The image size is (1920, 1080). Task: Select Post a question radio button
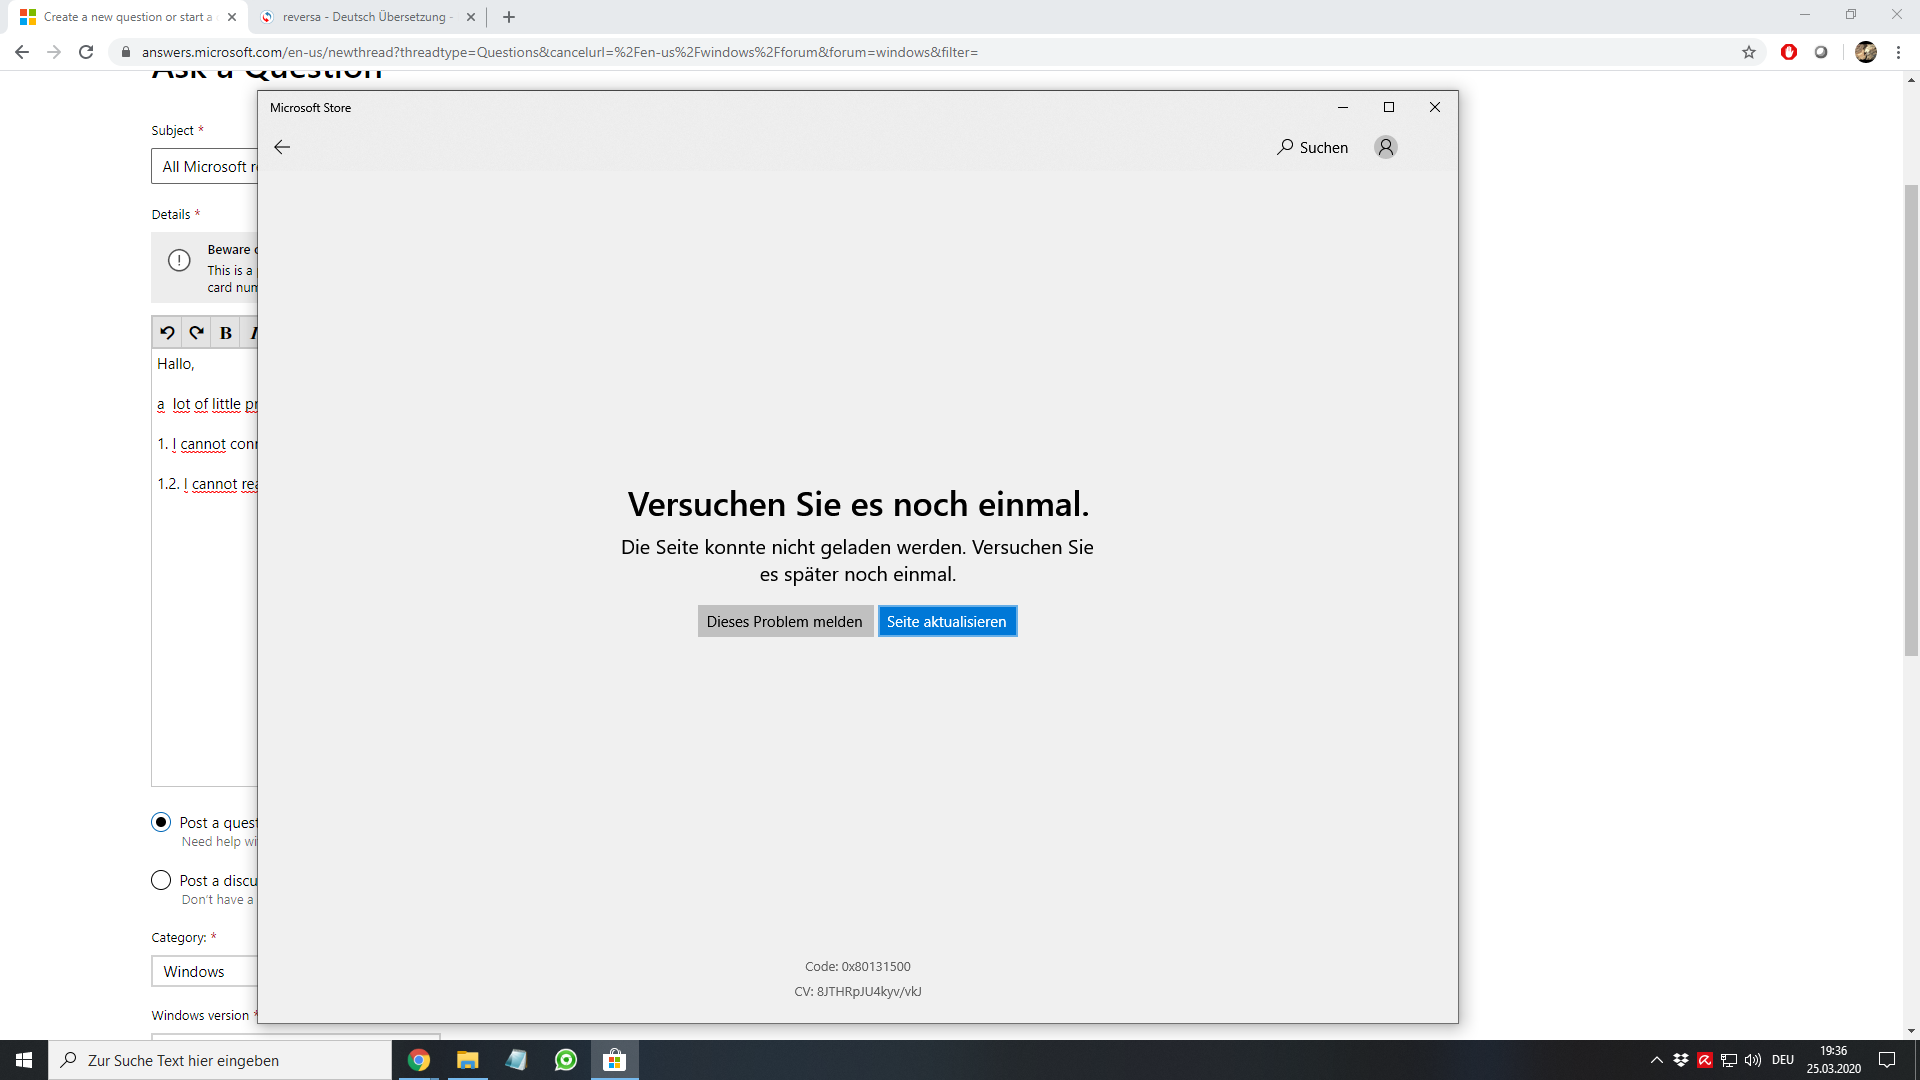pos(161,822)
